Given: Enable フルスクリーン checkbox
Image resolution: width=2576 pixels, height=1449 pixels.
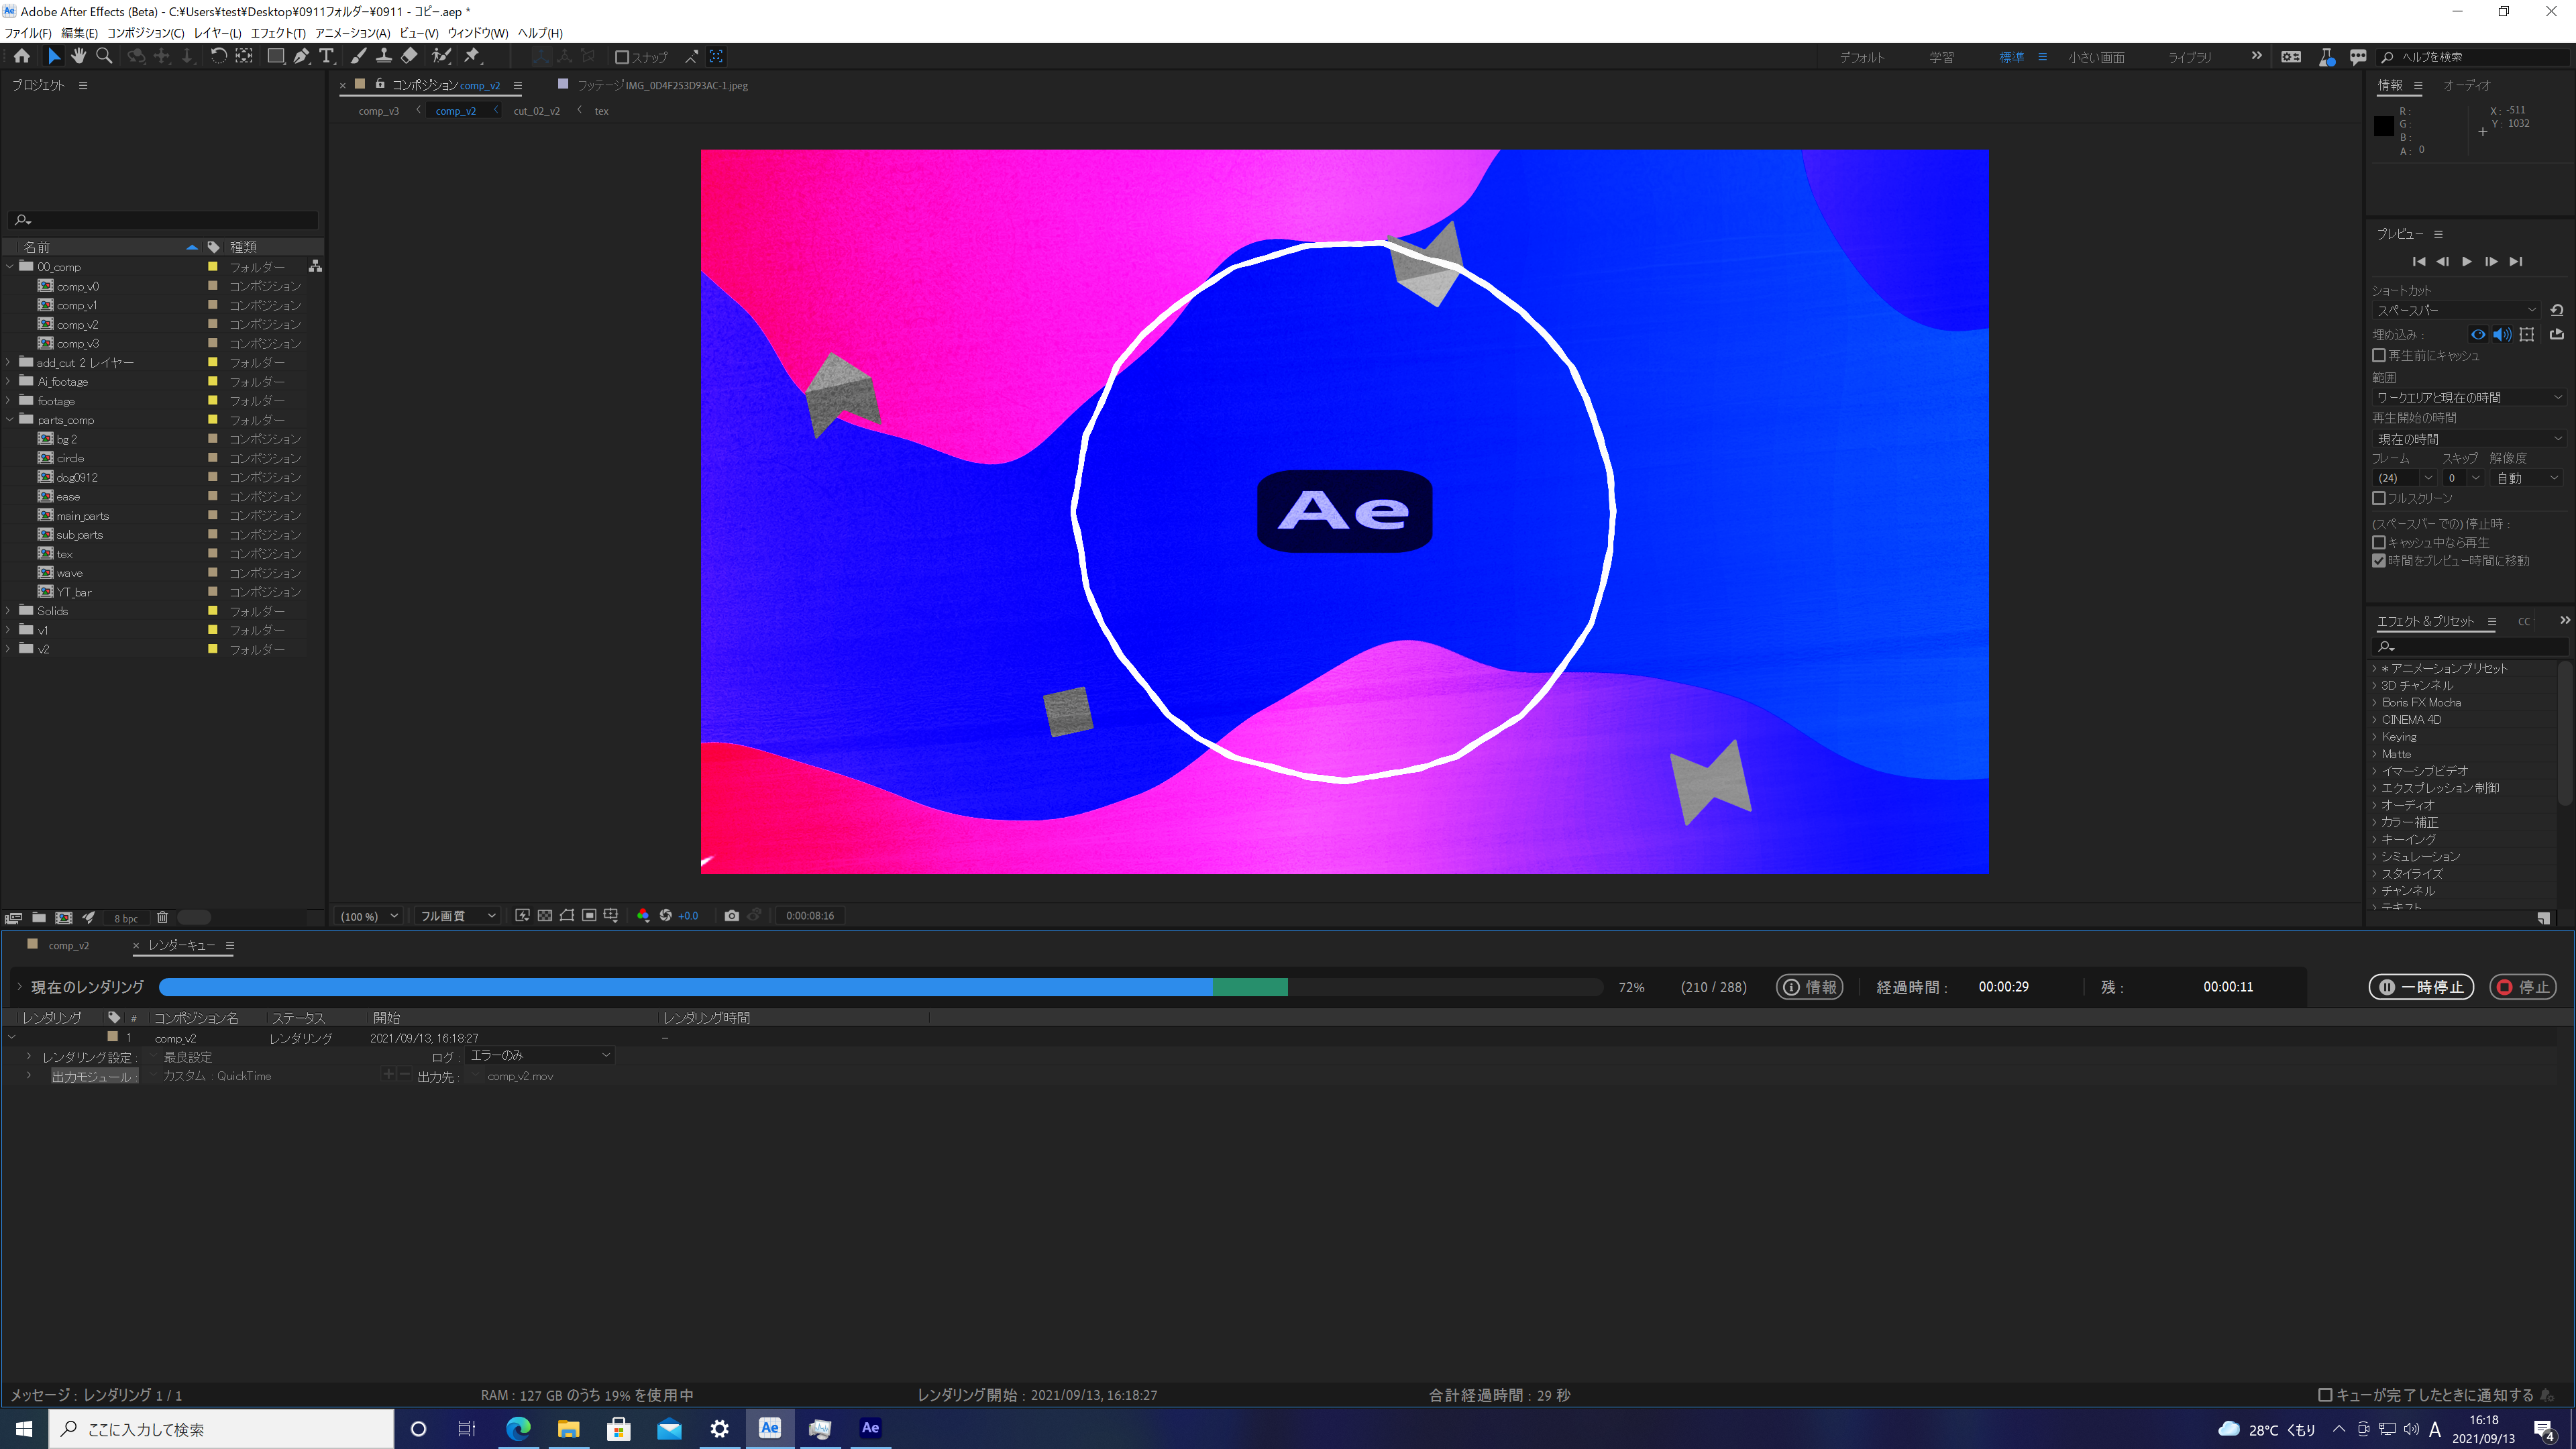Looking at the screenshot, I should [2379, 498].
